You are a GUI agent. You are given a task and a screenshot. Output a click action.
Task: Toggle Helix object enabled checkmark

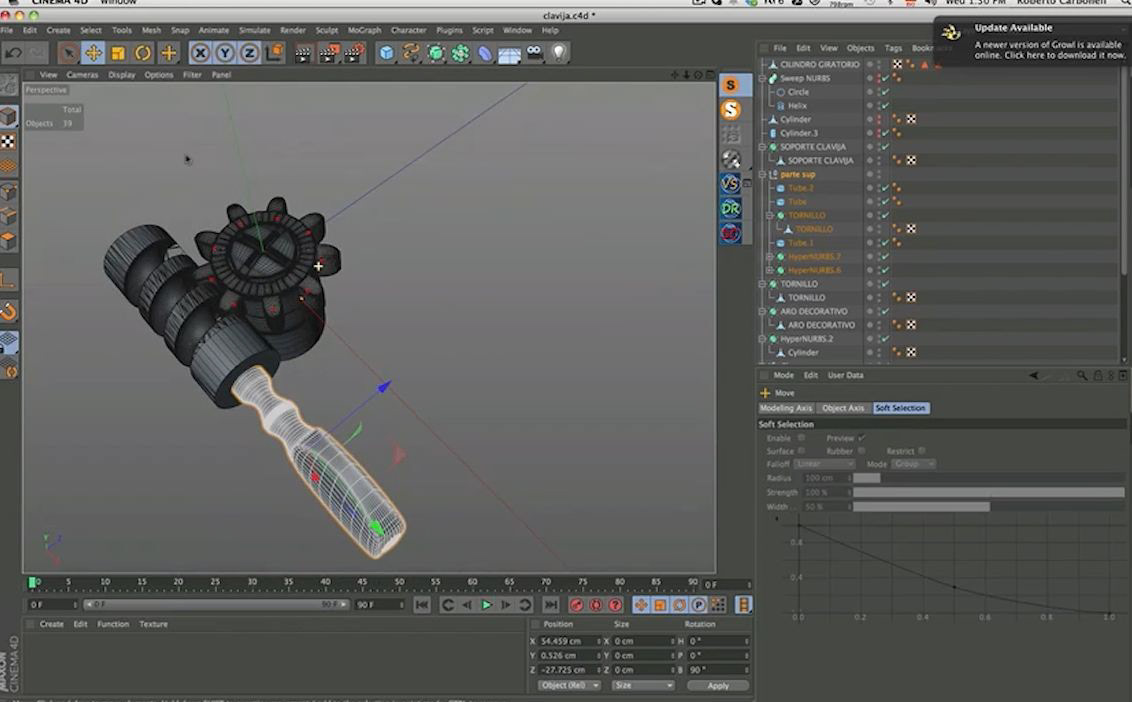pos(886,105)
